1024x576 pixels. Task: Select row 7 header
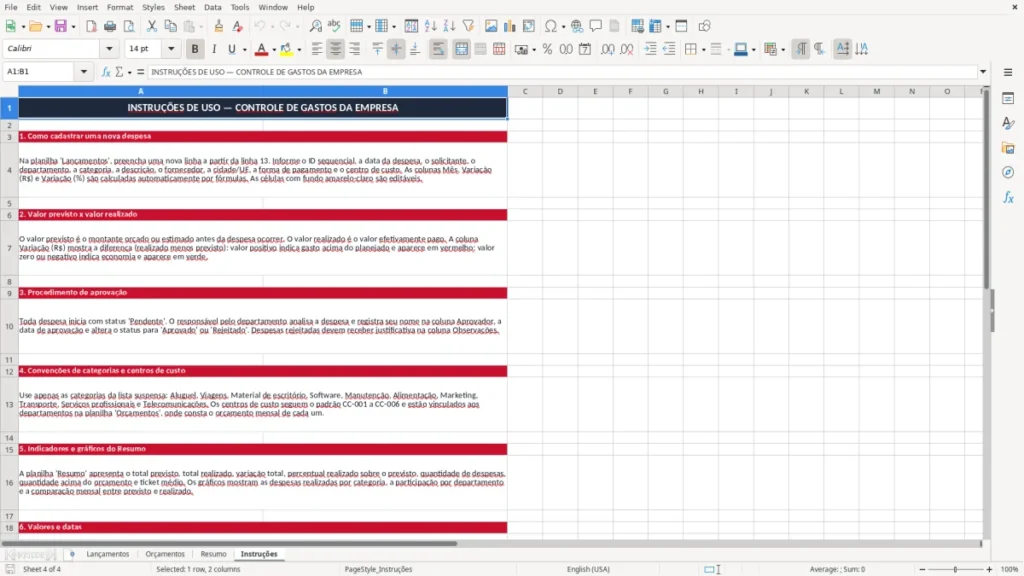(9, 248)
